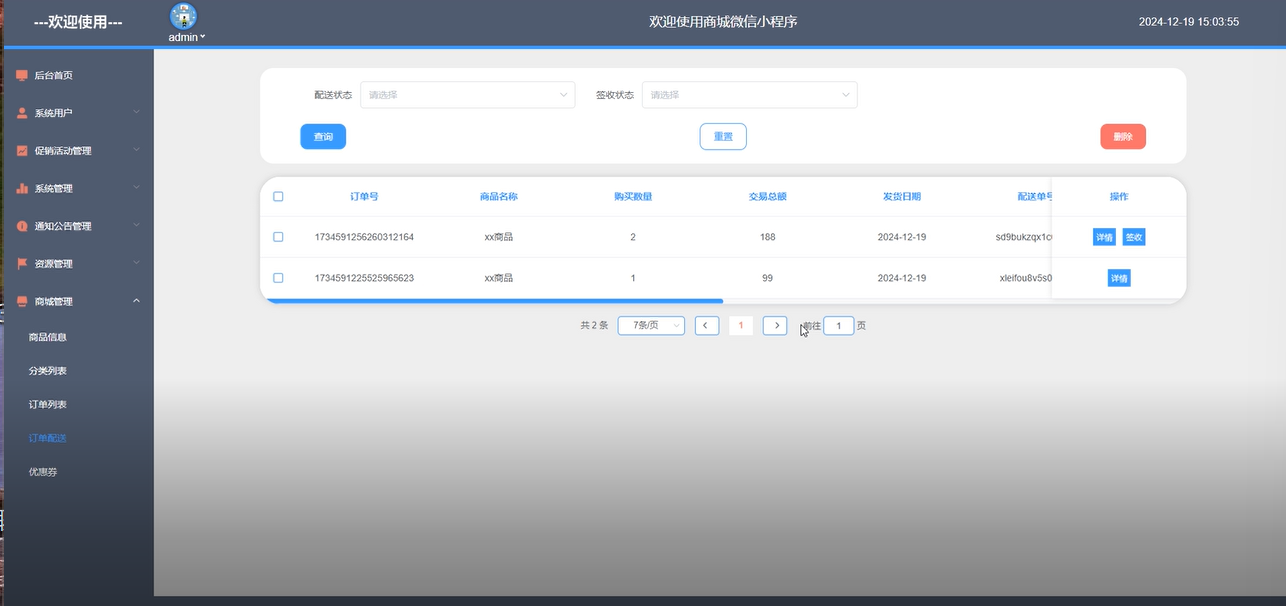Click delivery number starting with sd9bukzqx
The width and height of the screenshot is (1286, 606).
[1023, 237]
